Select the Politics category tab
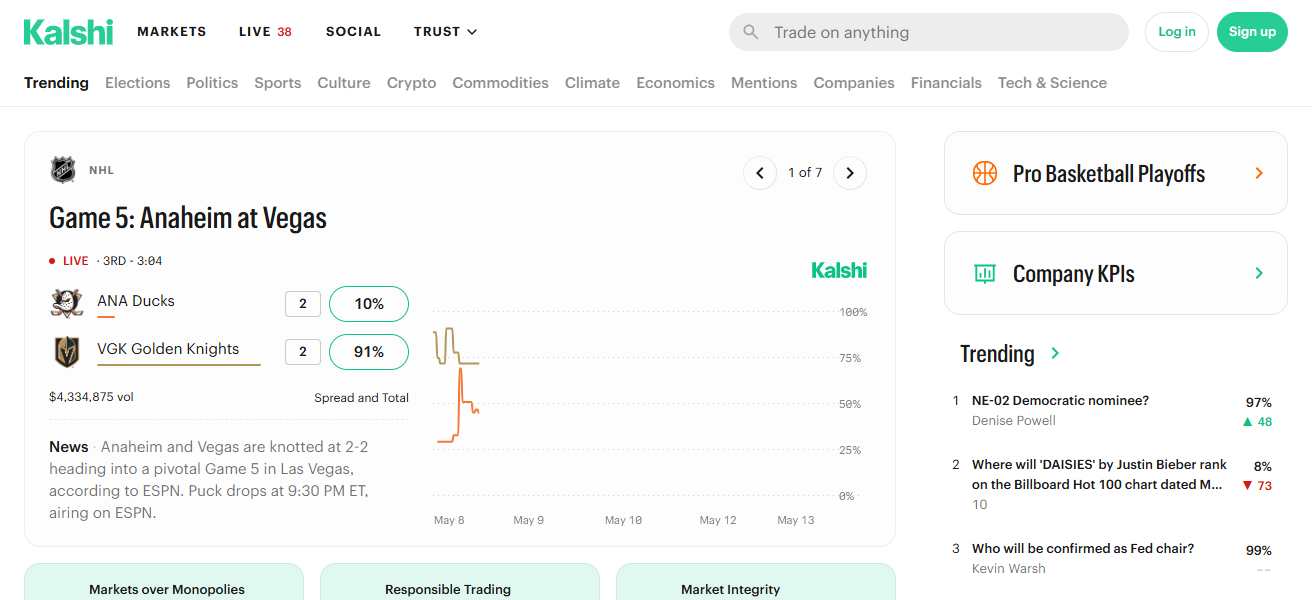Viewport: 1312px width, 600px height. pyautogui.click(x=212, y=83)
